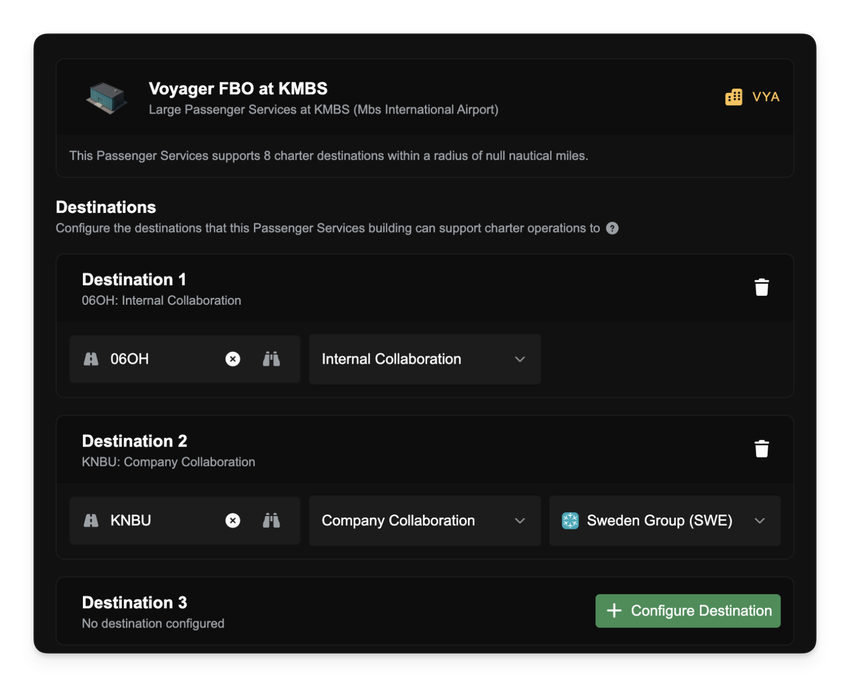The height and width of the screenshot is (687, 850).
Task: Click the help question mark icon
Action: [x=612, y=228]
